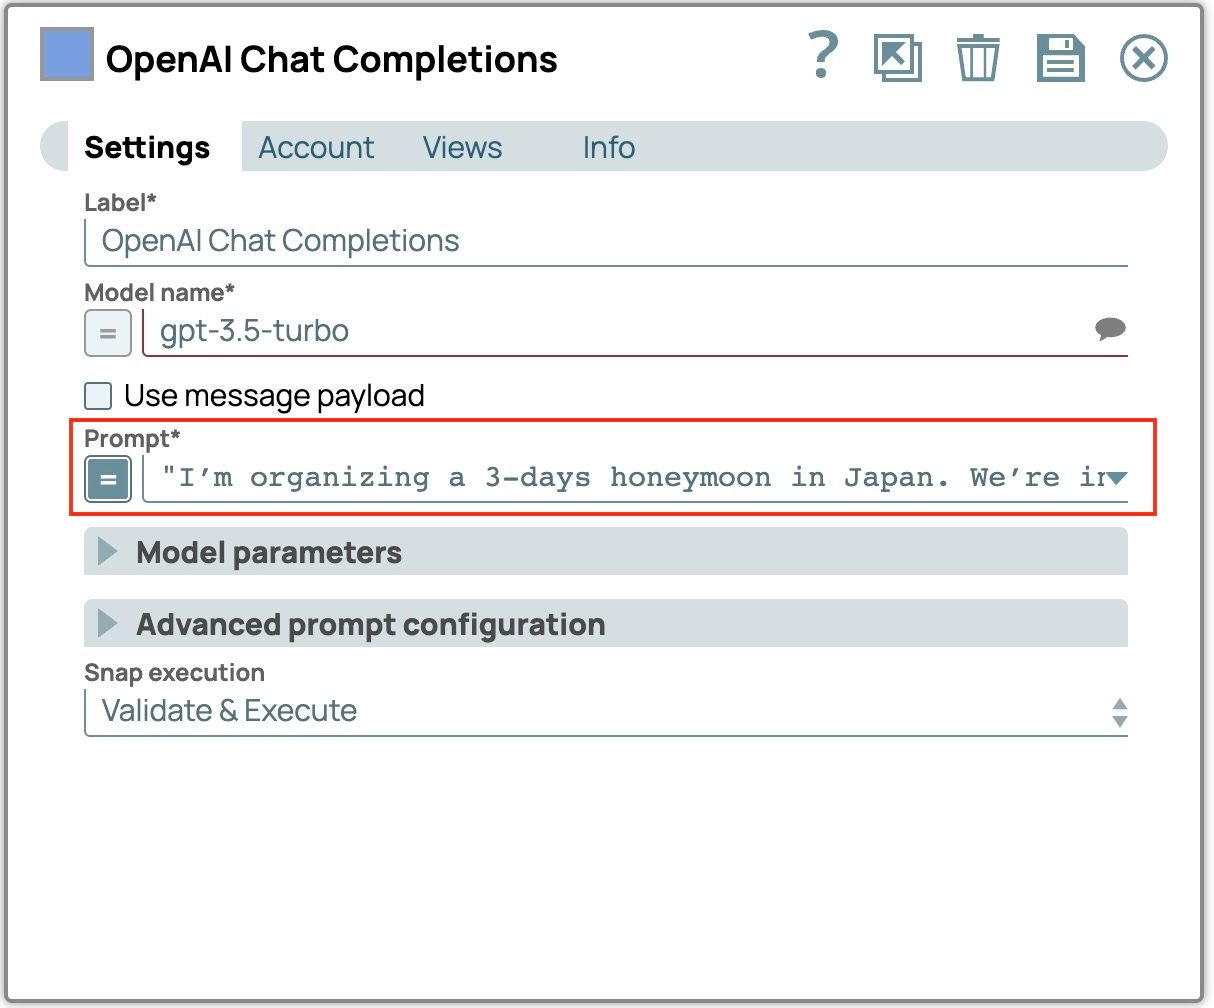Open the Snap execution dropdown
This screenshot has width=1214, height=1008.
[1119, 712]
